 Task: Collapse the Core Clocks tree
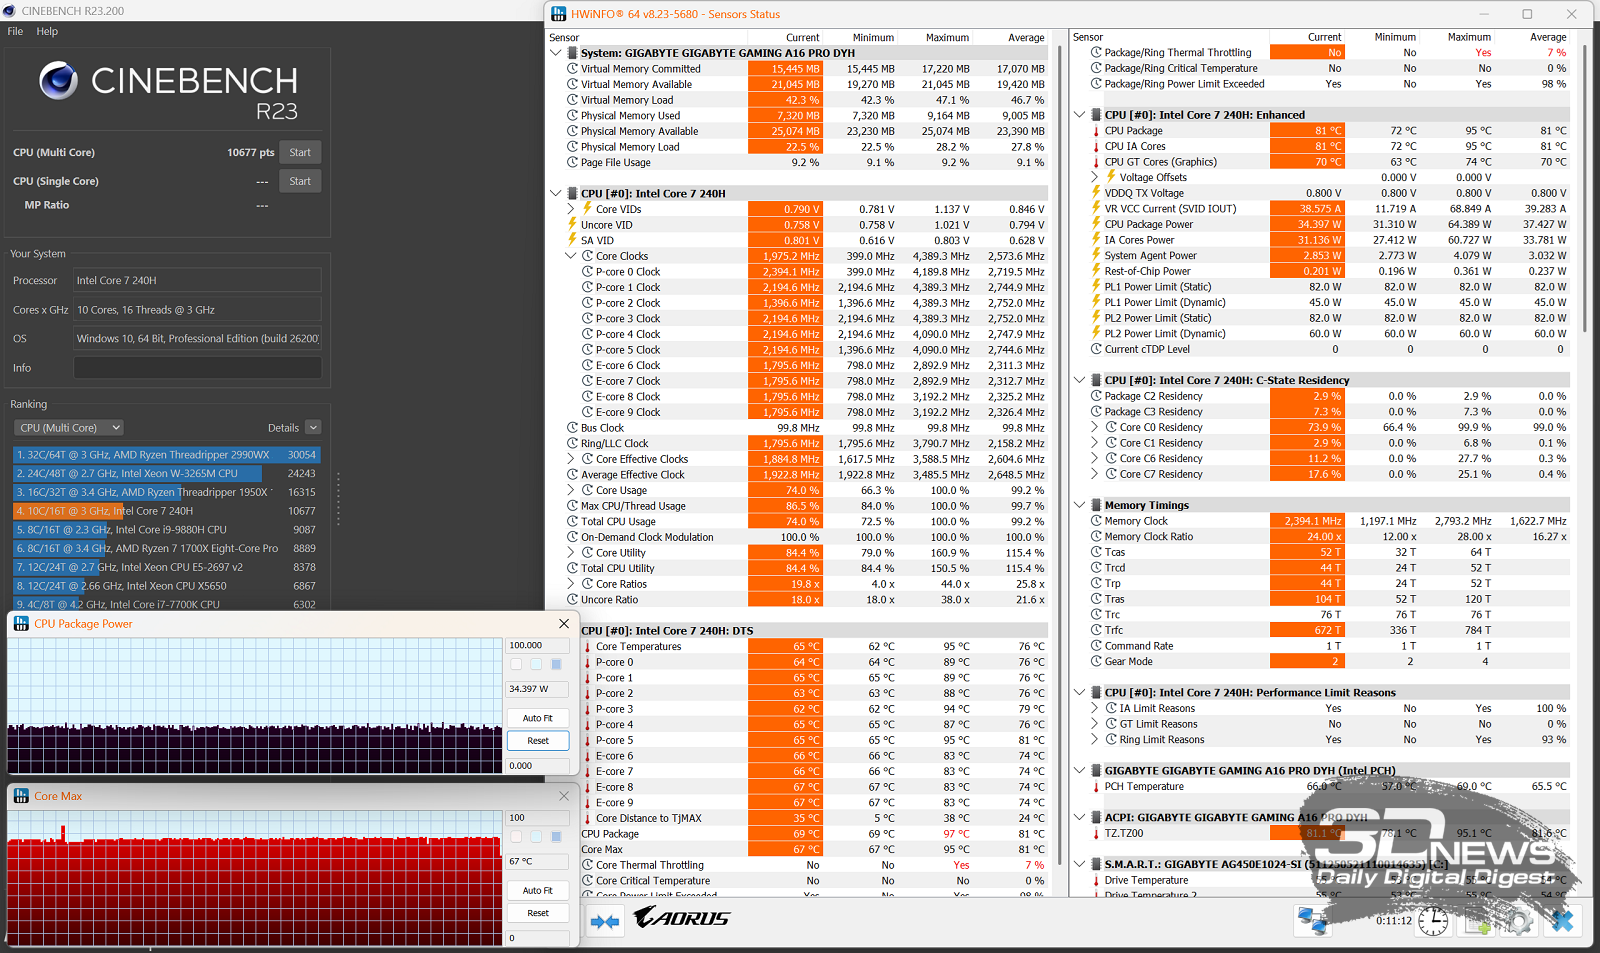pos(571,256)
